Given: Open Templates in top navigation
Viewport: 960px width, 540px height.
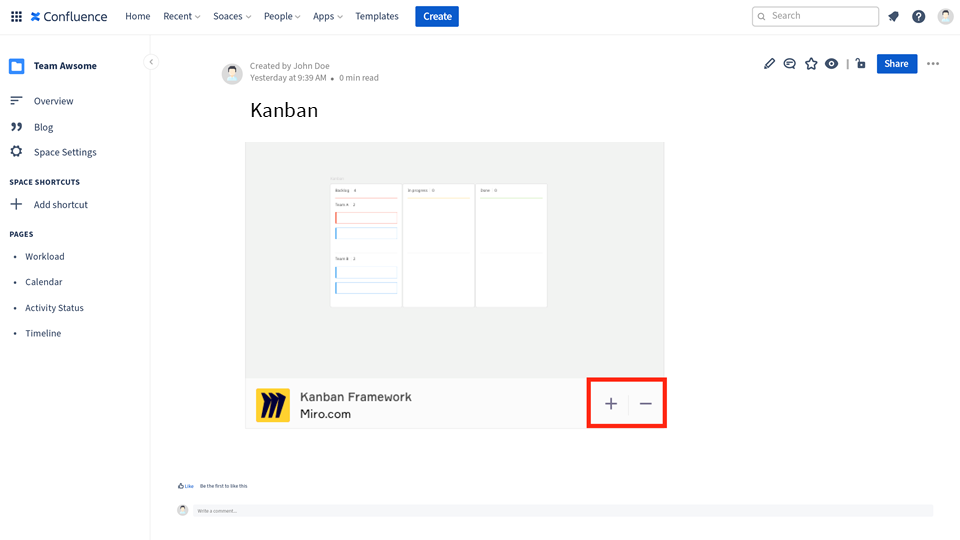Looking at the screenshot, I should click(377, 17).
